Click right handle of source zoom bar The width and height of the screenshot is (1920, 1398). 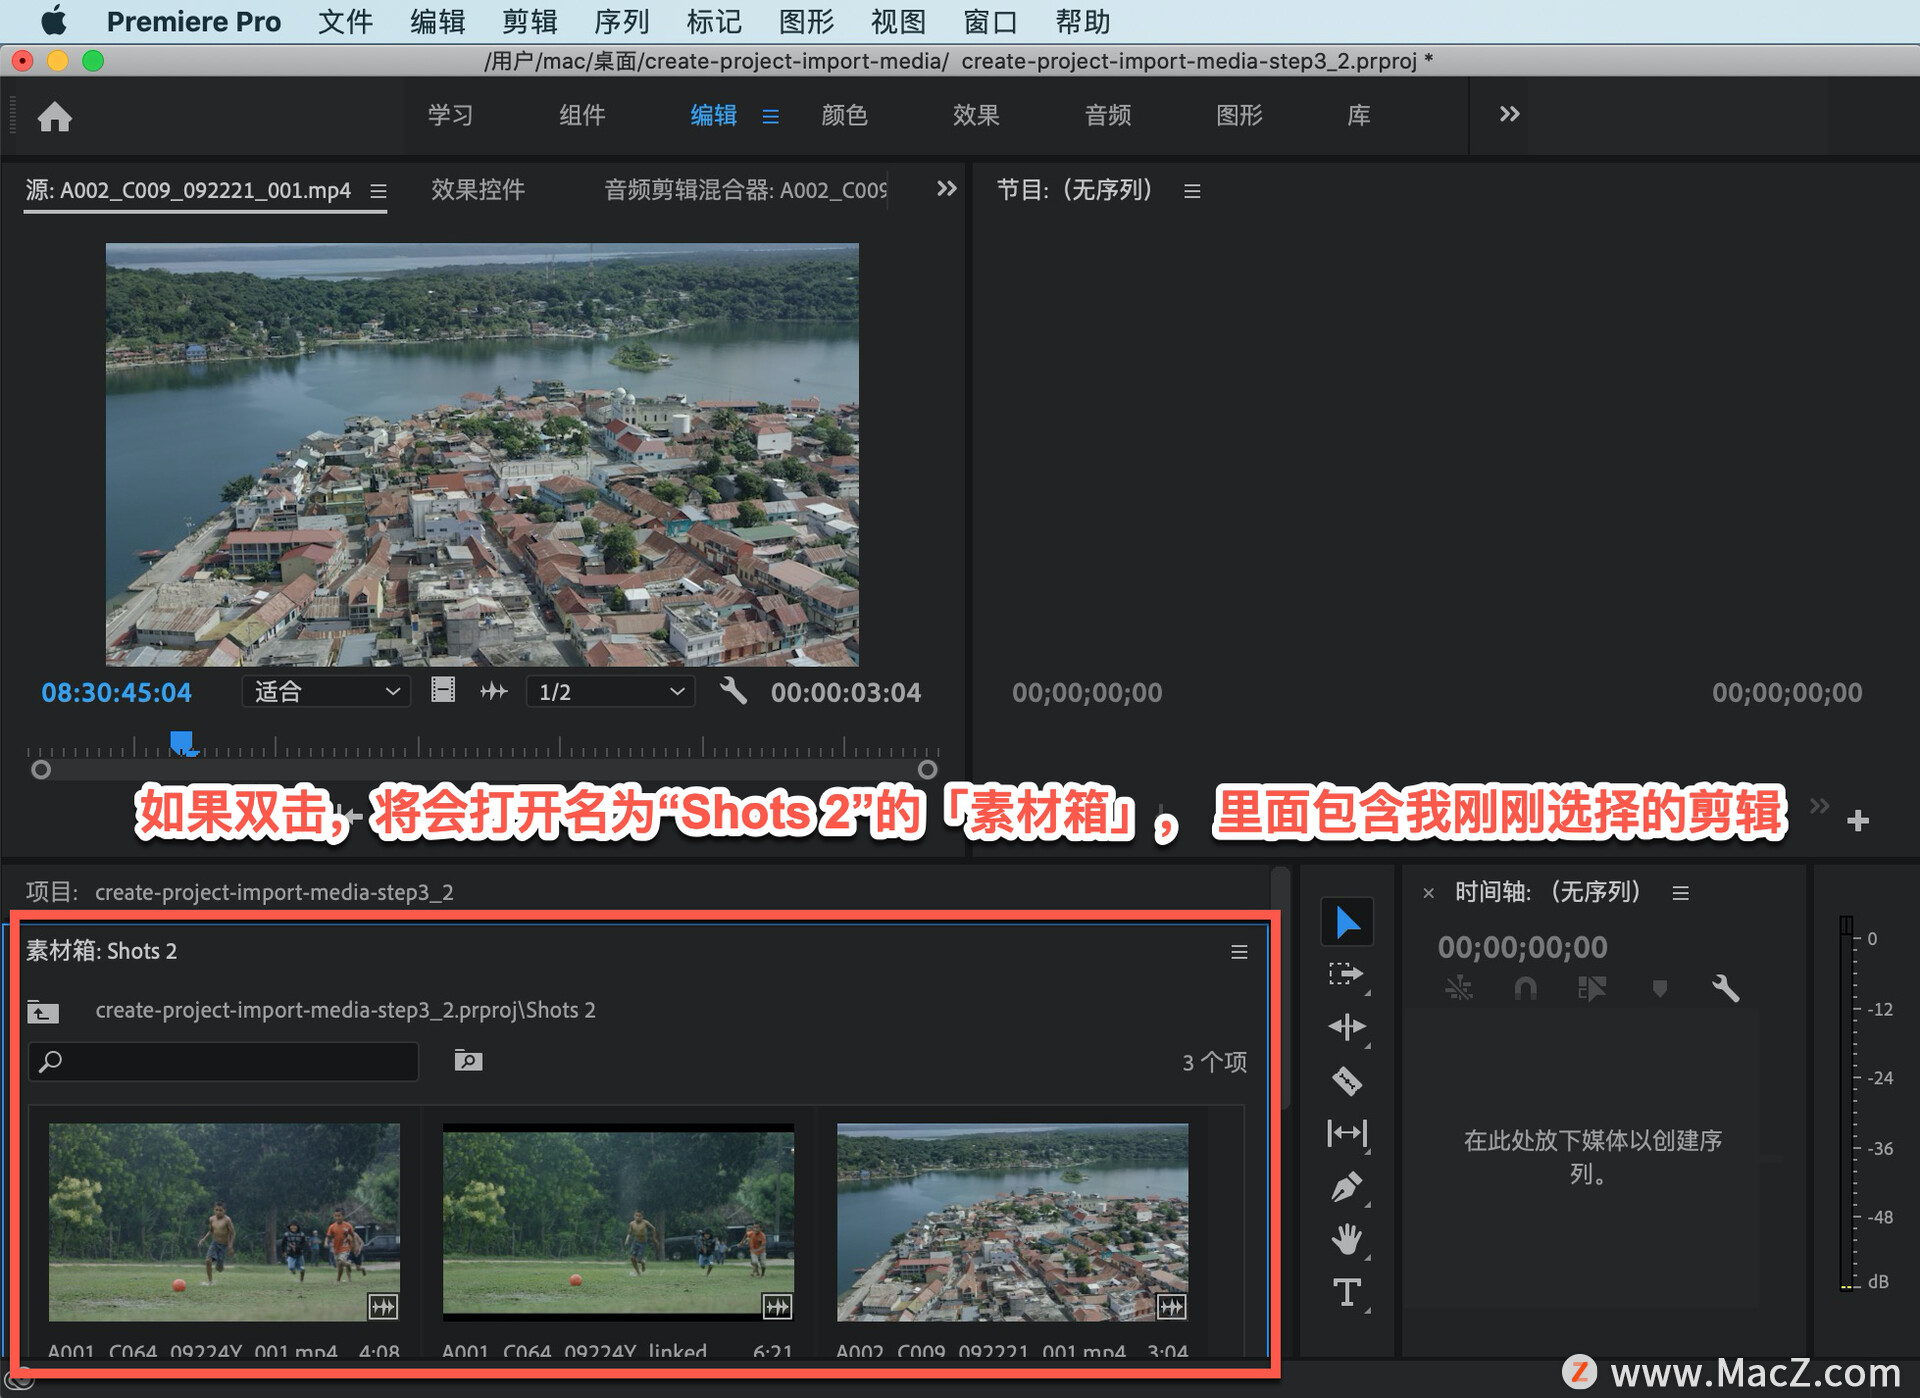click(x=927, y=769)
